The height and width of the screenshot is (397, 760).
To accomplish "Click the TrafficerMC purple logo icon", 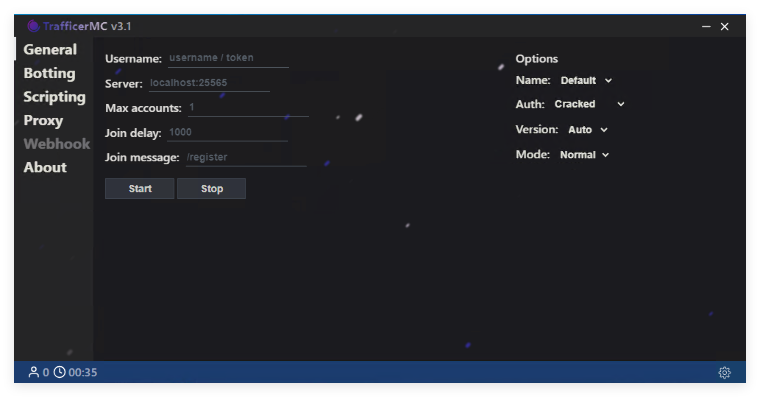I will [x=33, y=26].
